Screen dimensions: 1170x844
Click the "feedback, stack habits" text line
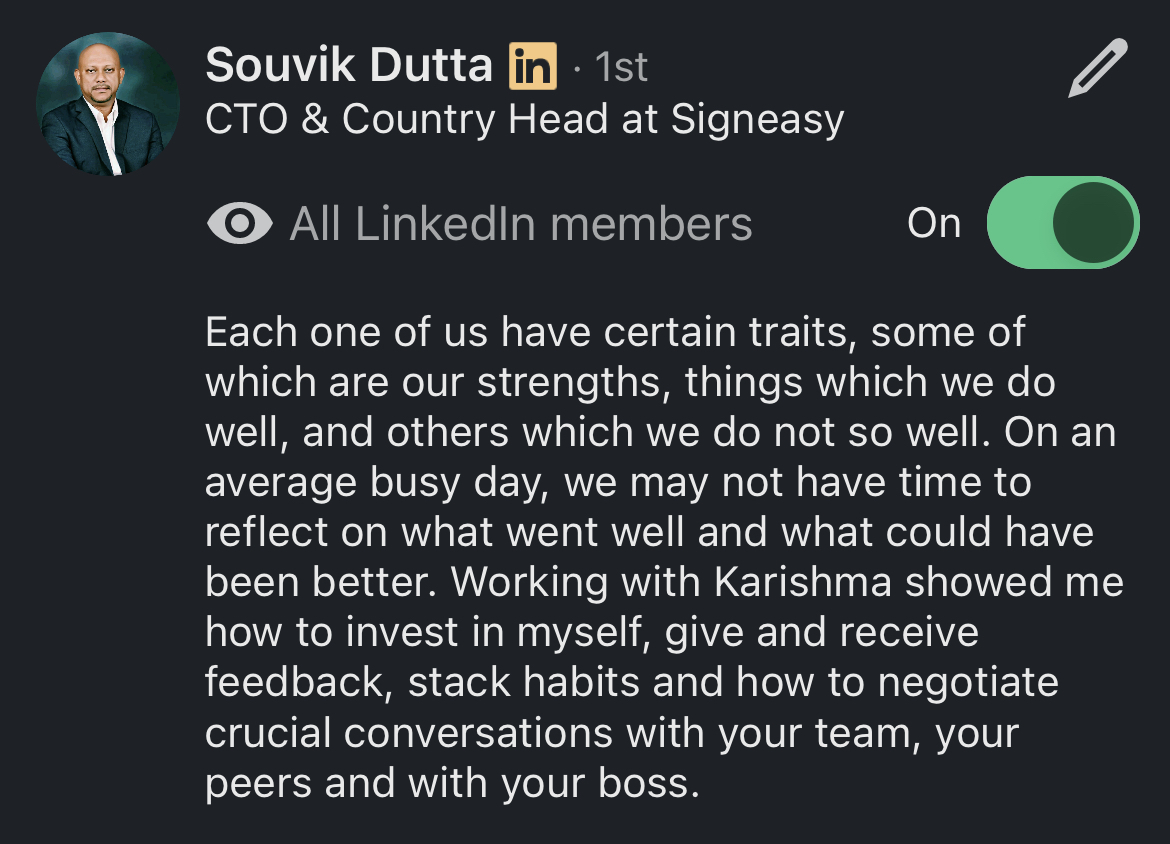pos(631,682)
